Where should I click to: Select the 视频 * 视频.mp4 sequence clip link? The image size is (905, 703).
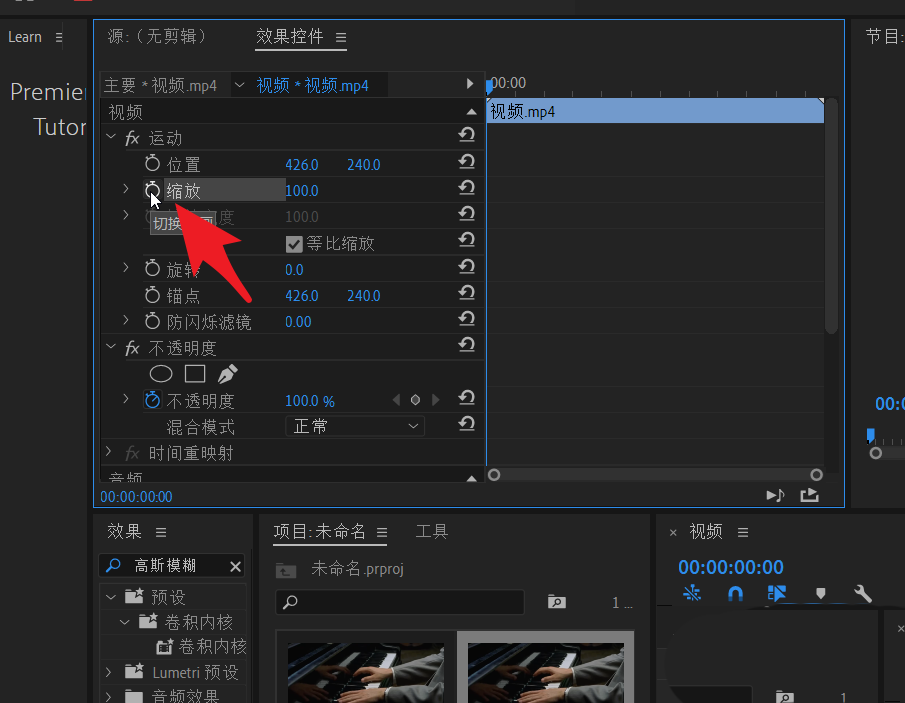pyautogui.click(x=312, y=85)
